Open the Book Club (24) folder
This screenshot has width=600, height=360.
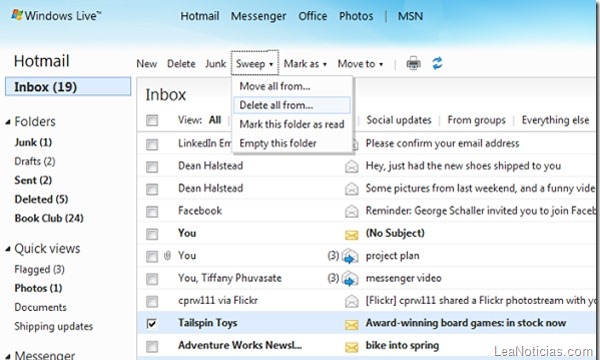49,218
